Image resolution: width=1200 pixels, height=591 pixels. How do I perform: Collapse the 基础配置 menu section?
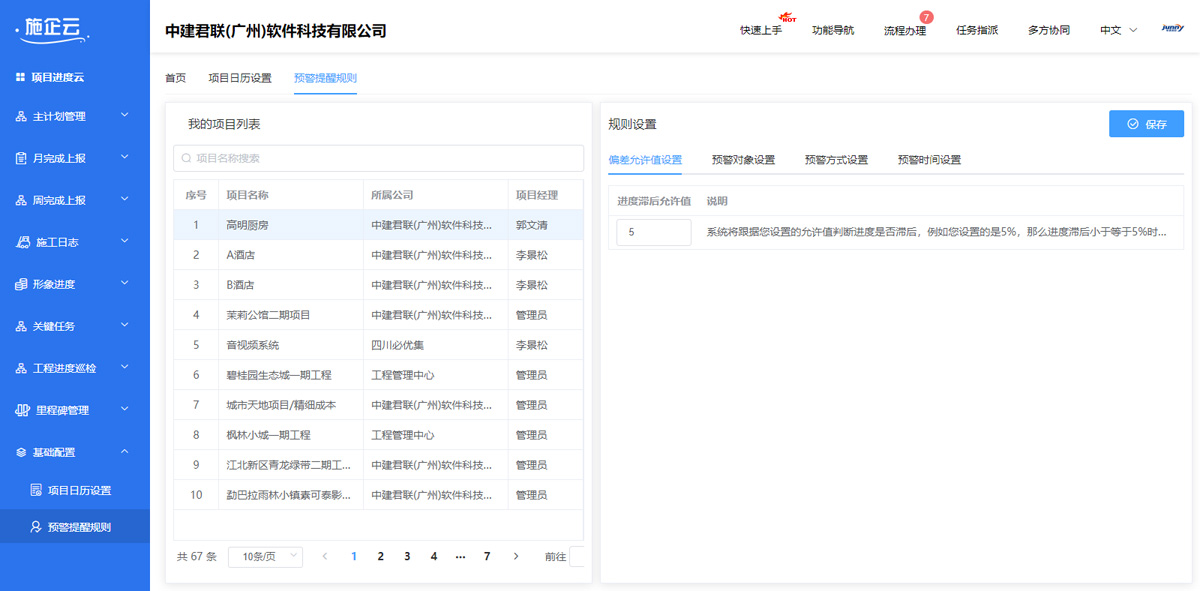click(125, 452)
